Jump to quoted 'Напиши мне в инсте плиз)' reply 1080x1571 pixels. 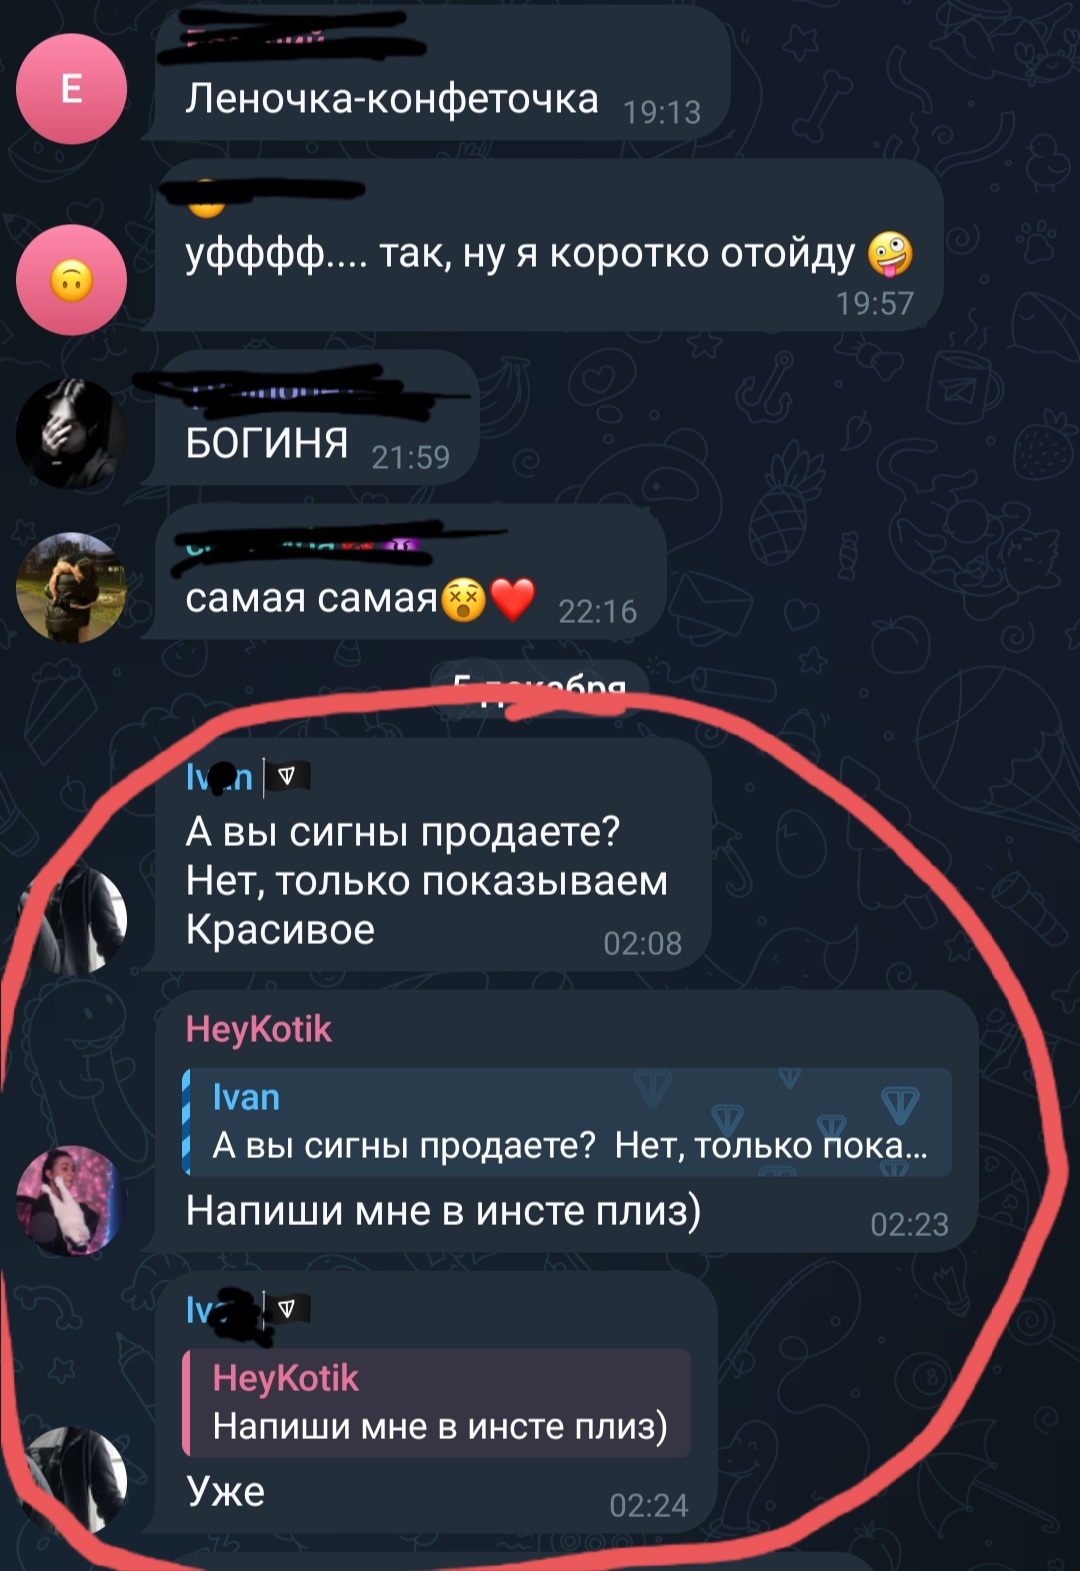(436, 1402)
